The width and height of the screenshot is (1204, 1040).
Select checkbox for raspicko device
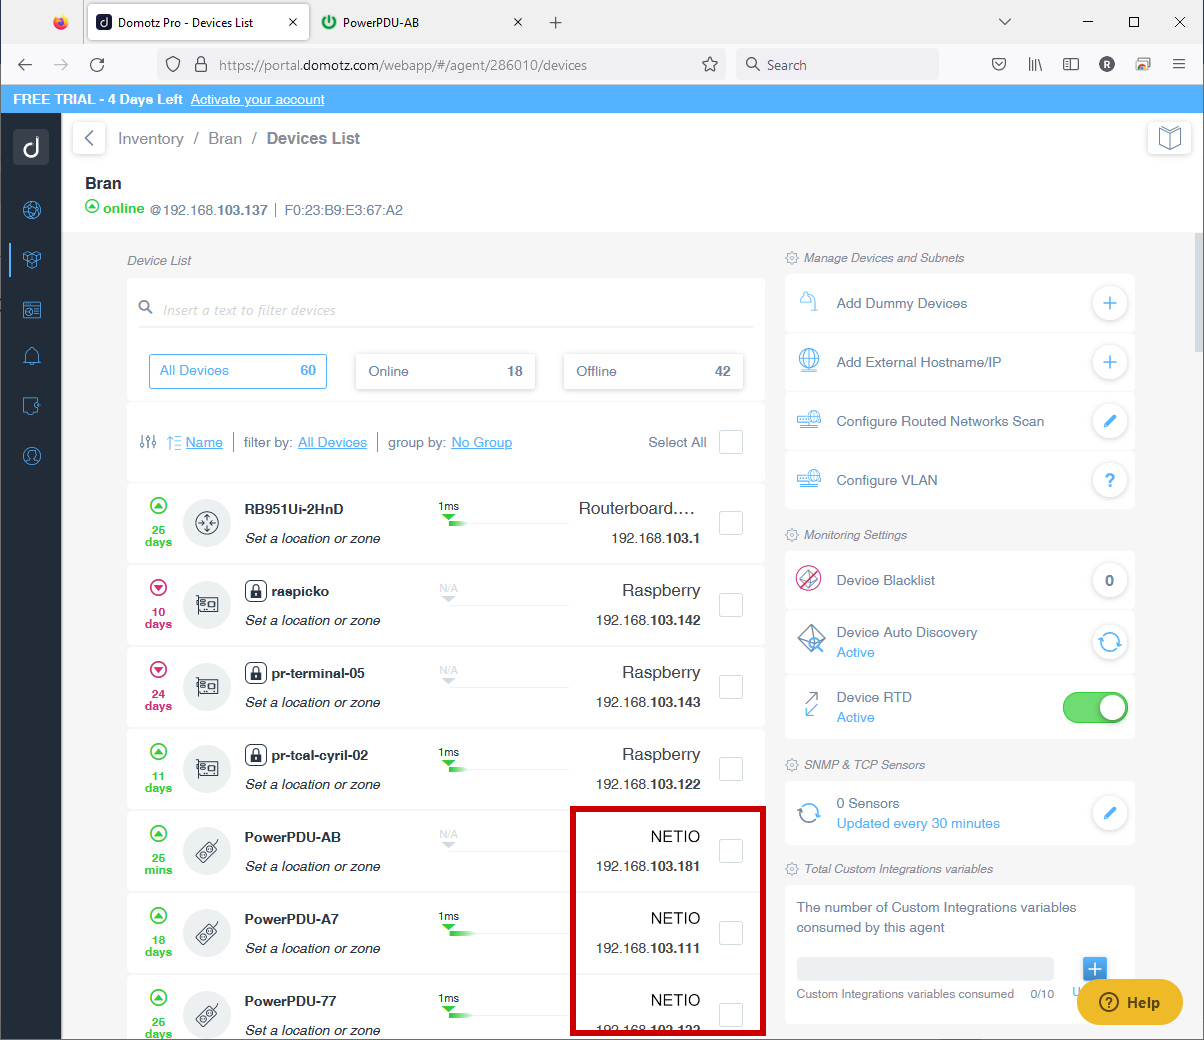click(x=731, y=605)
